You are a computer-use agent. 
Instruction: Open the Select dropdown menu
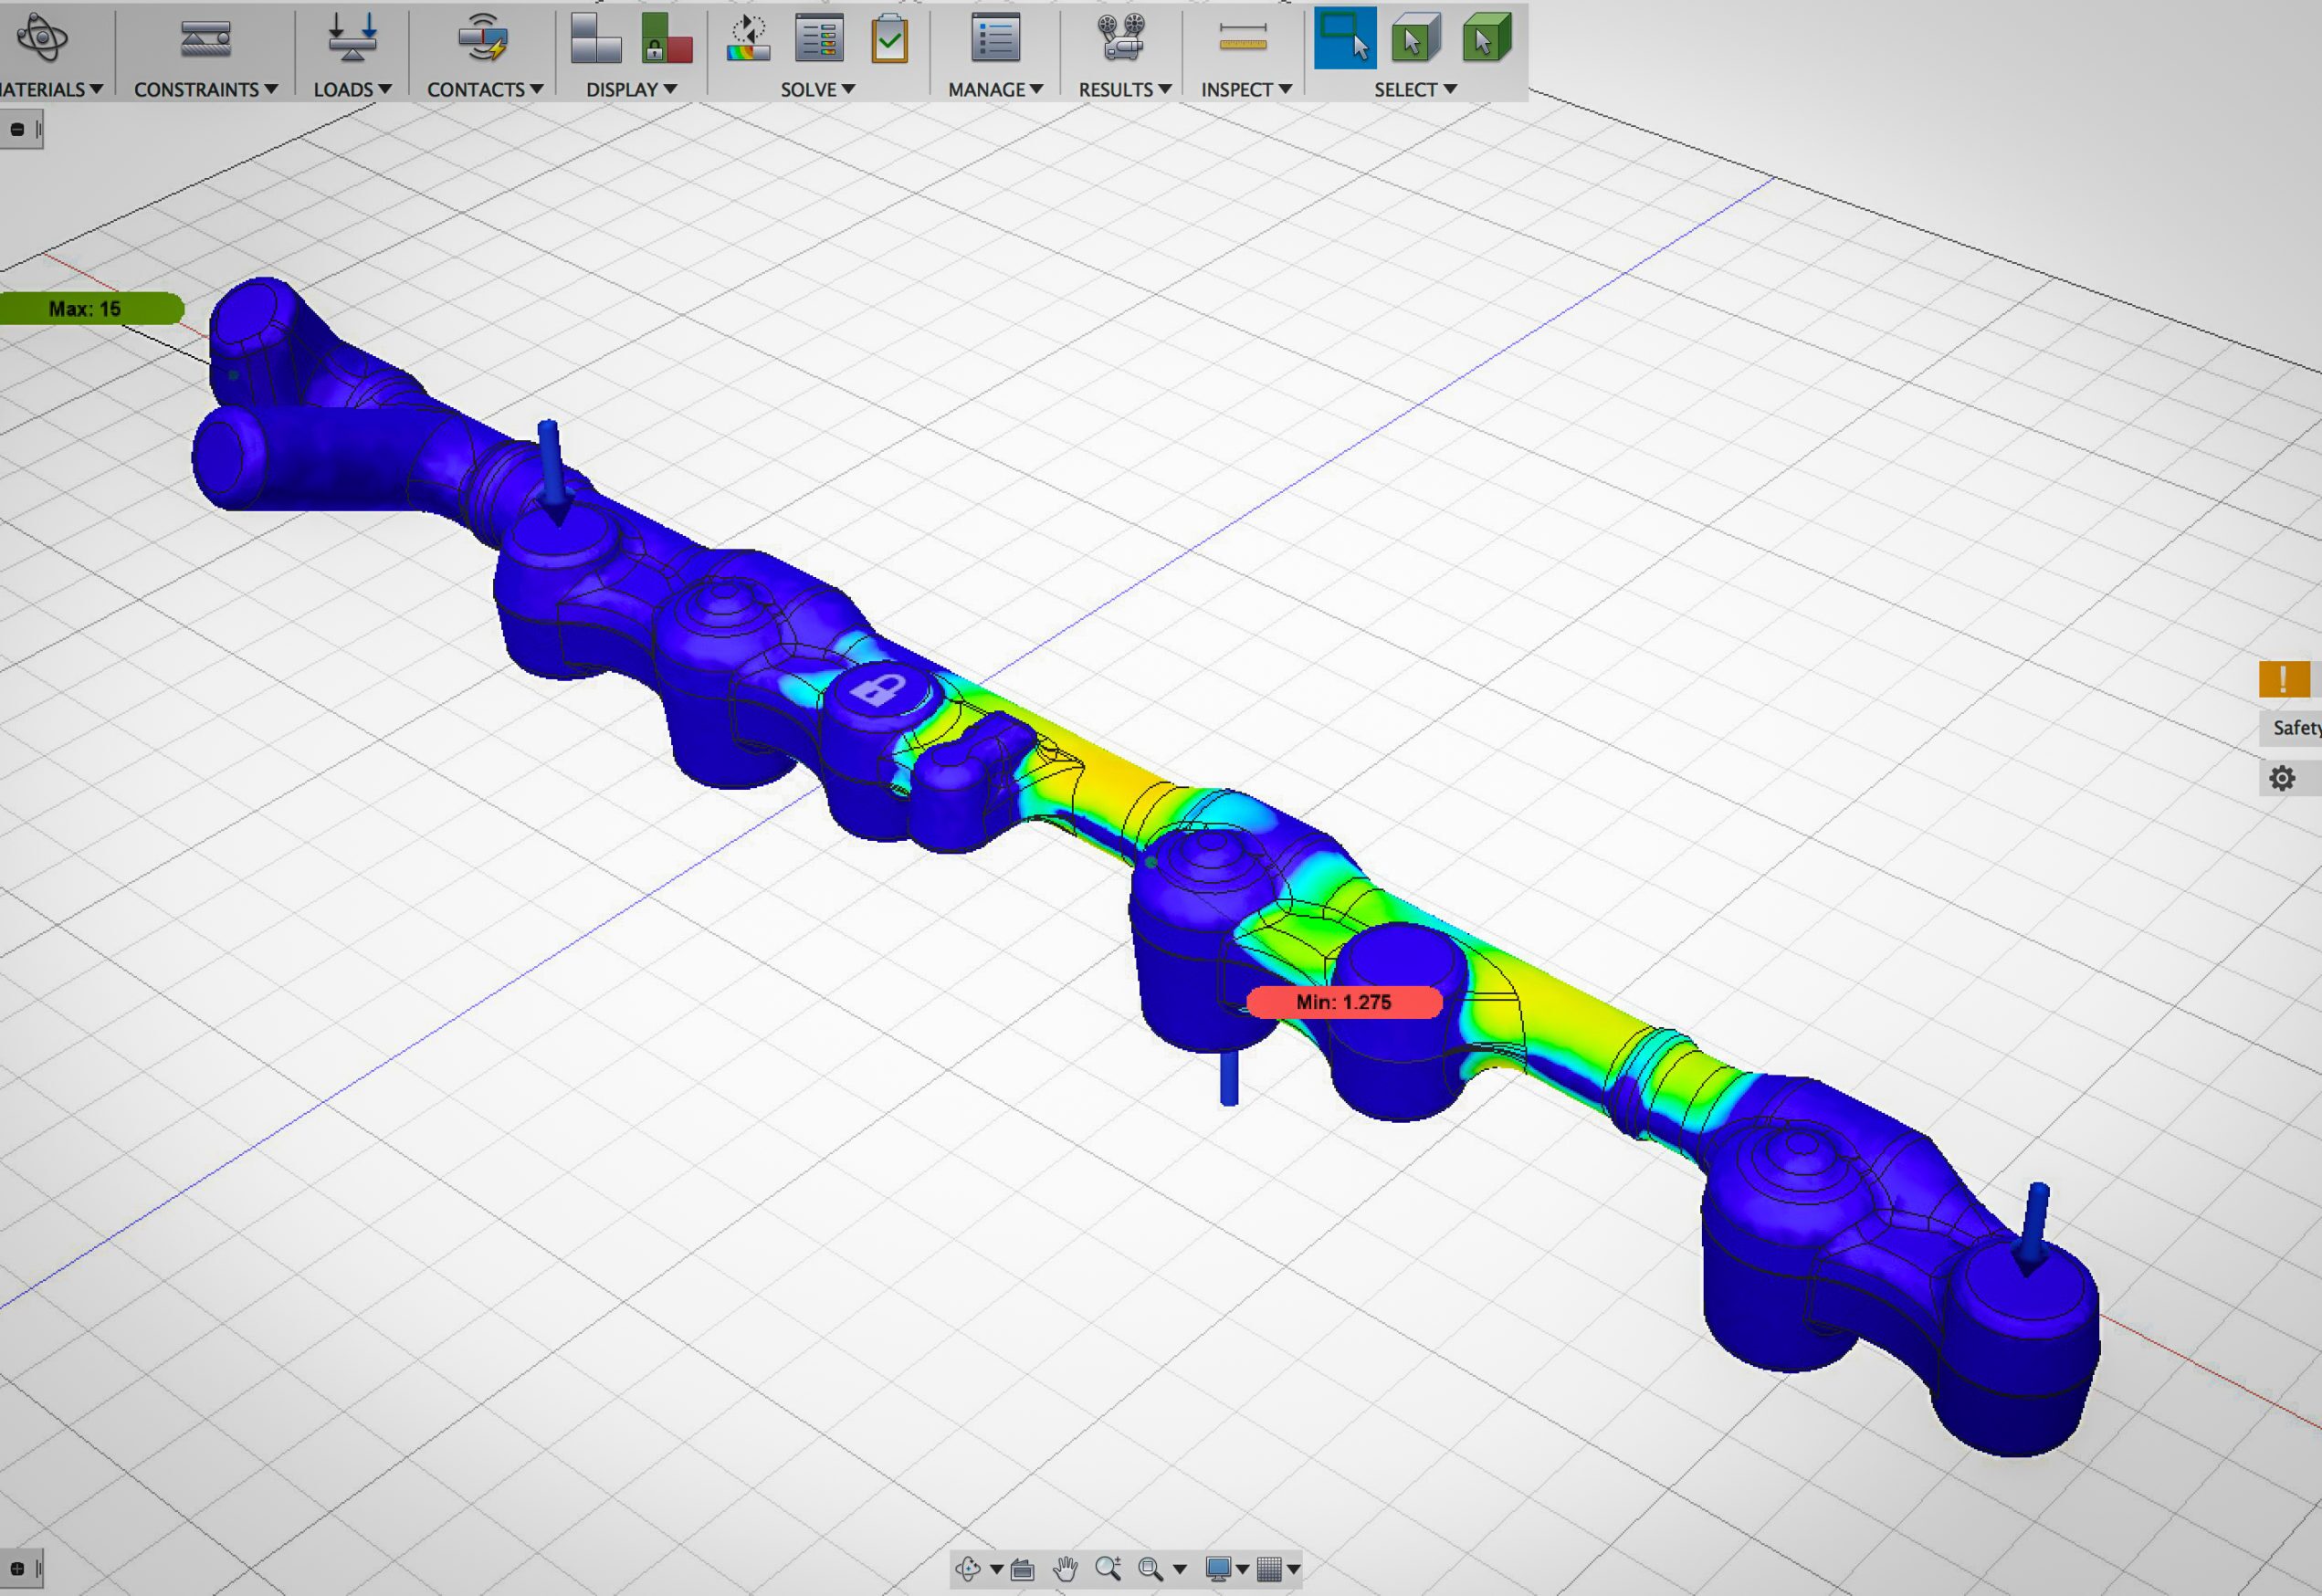(1415, 89)
